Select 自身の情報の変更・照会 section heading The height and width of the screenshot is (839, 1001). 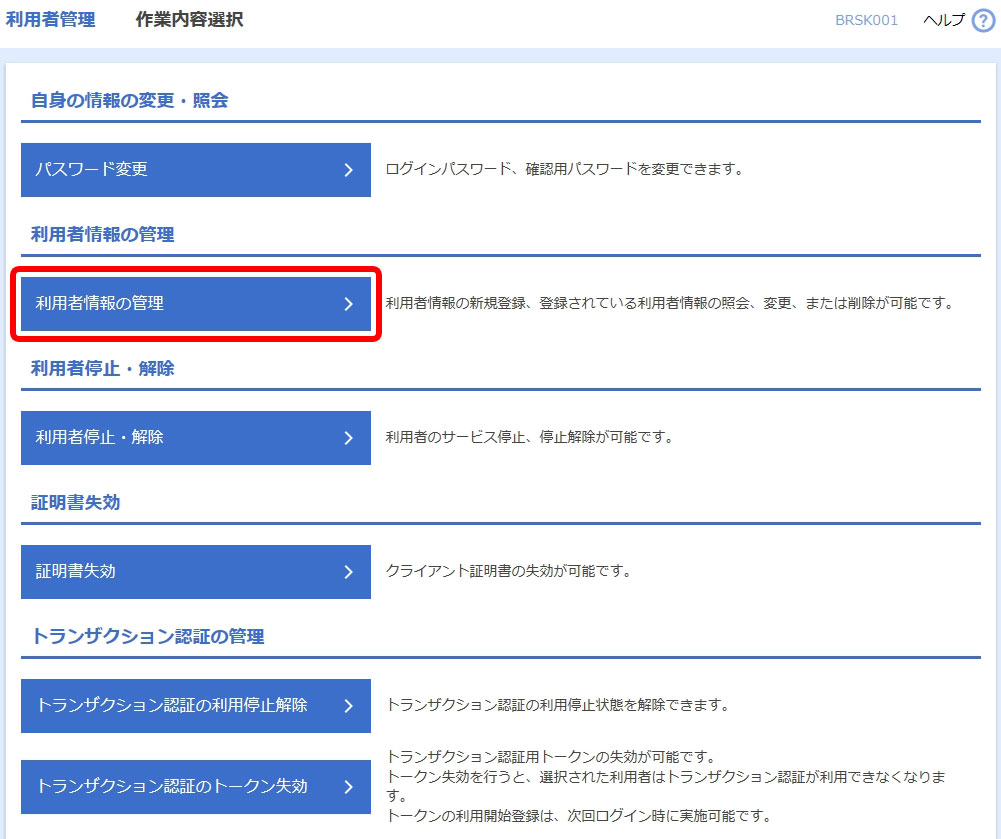coord(130,100)
